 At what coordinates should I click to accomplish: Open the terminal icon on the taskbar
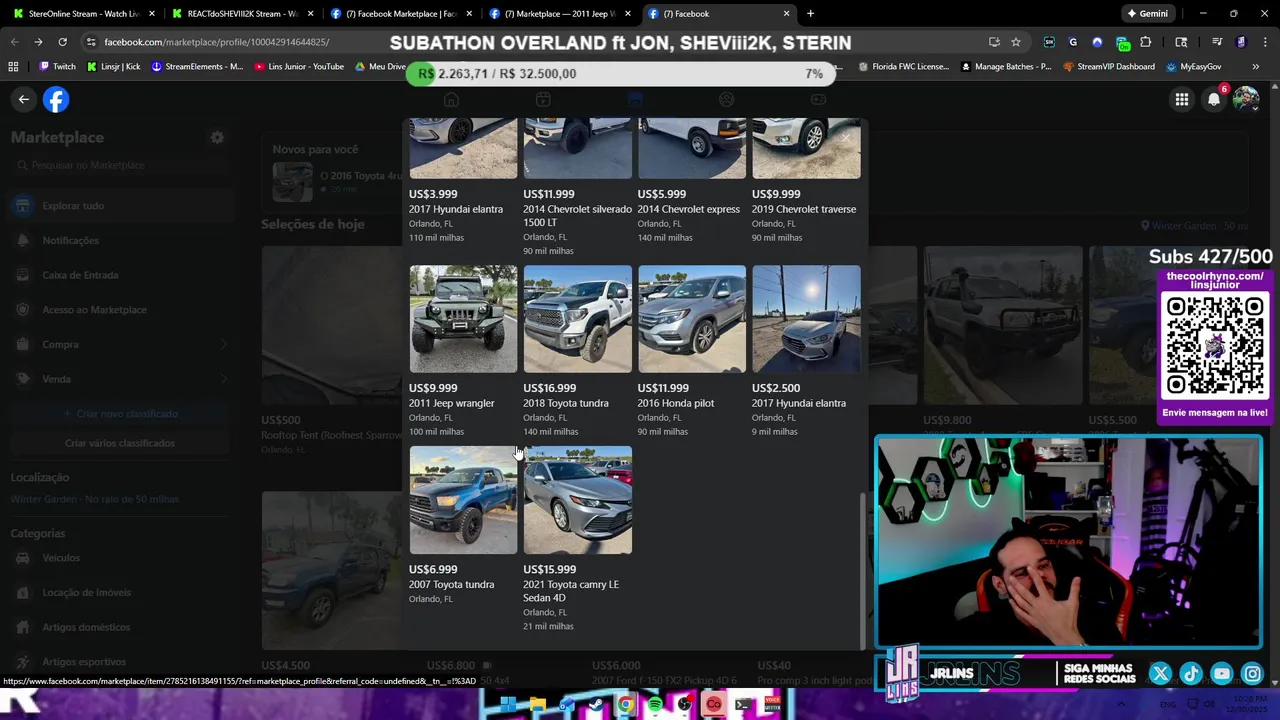tap(743, 705)
